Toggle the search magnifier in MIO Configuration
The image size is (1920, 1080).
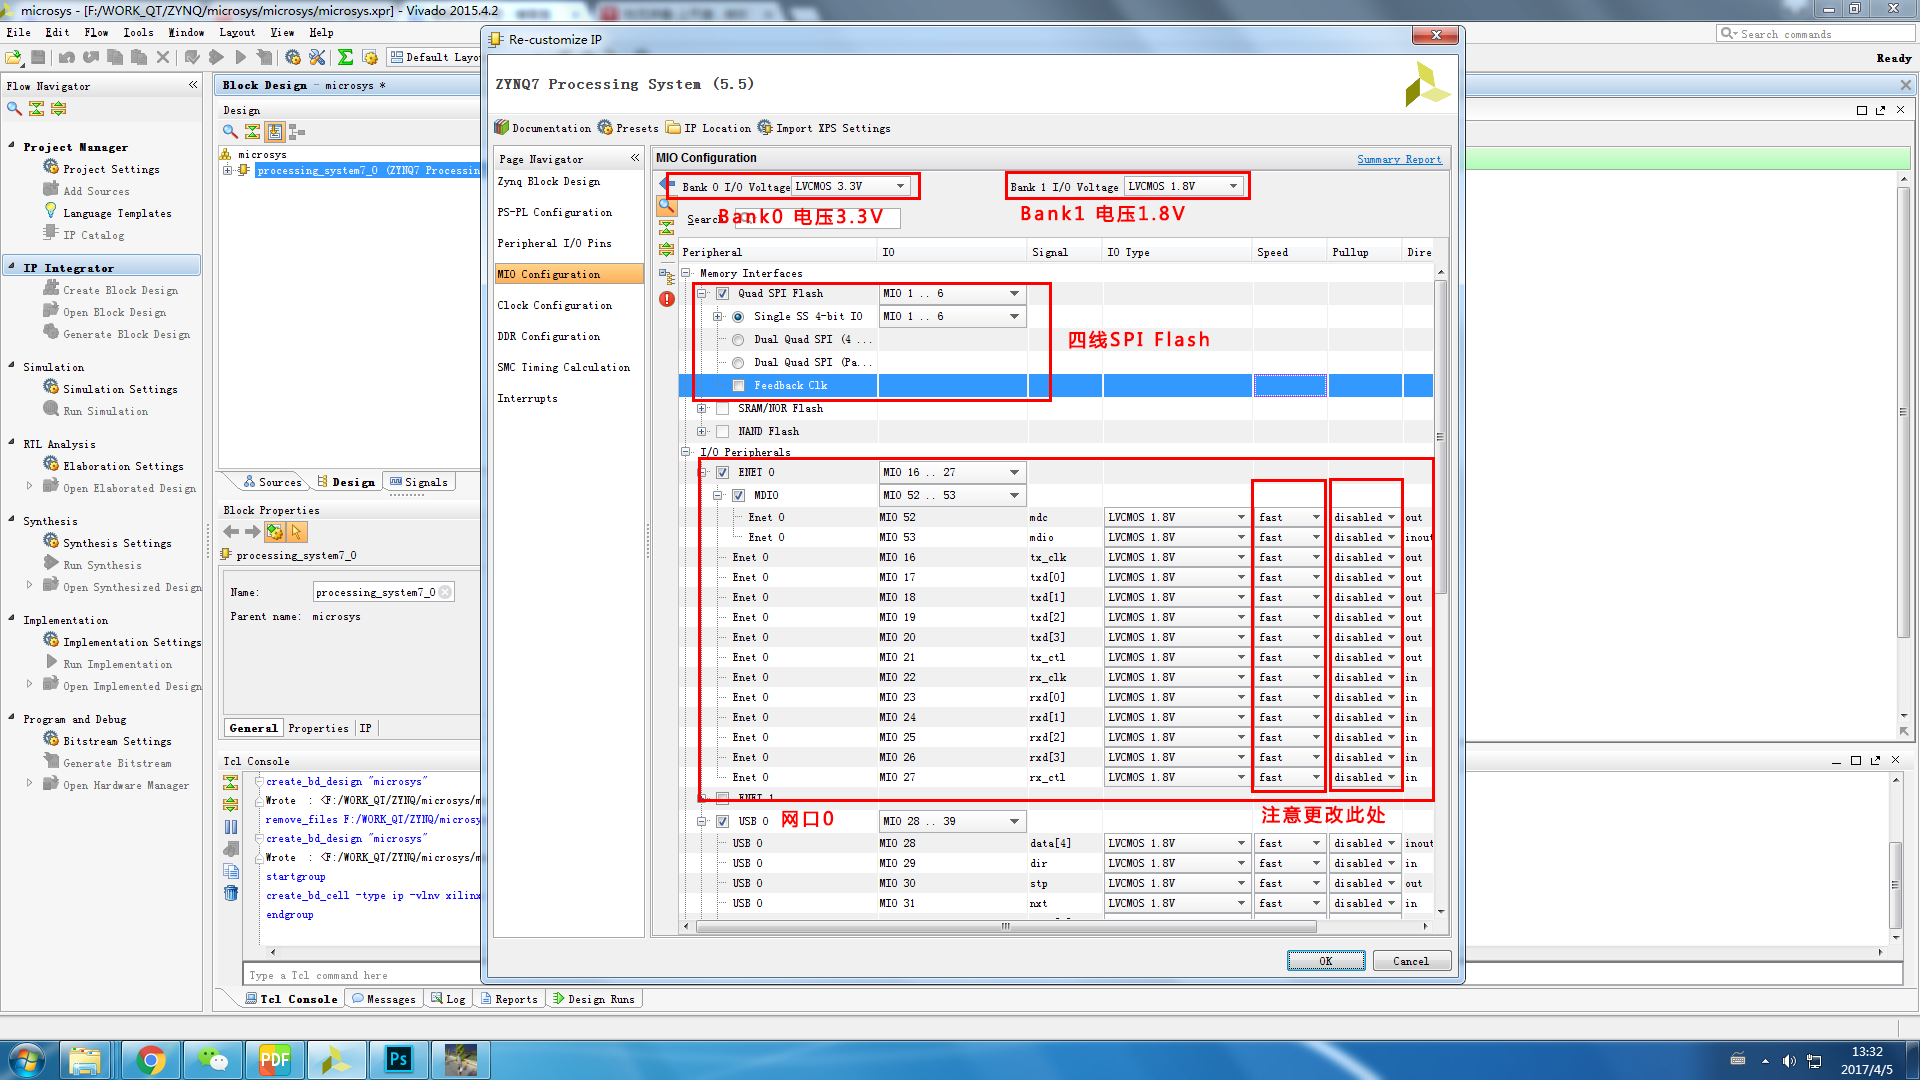coord(666,206)
